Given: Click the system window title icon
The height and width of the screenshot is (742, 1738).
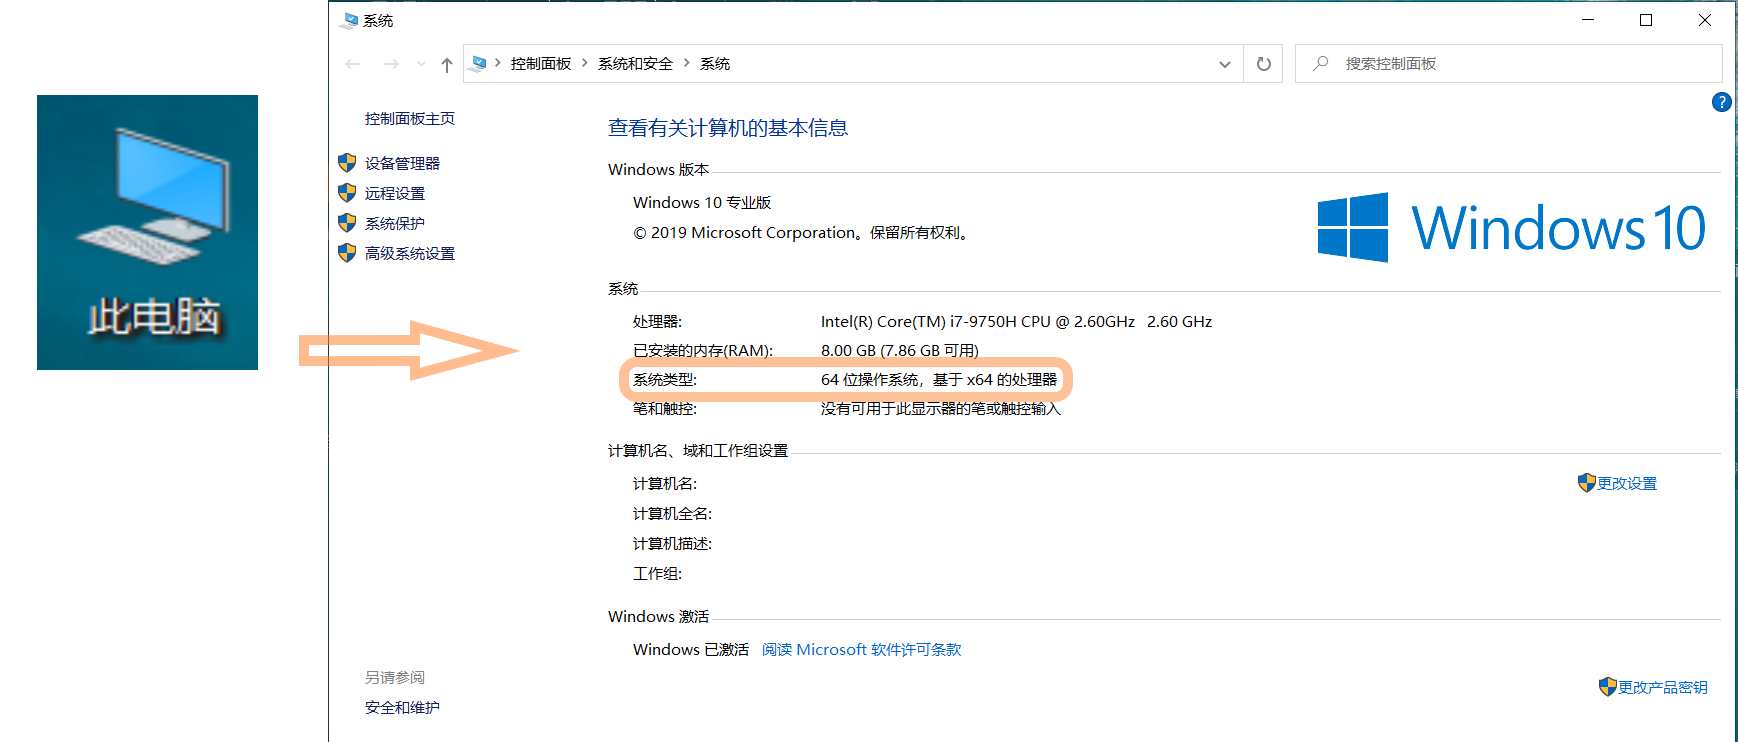Looking at the screenshot, I should tap(349, 20).
